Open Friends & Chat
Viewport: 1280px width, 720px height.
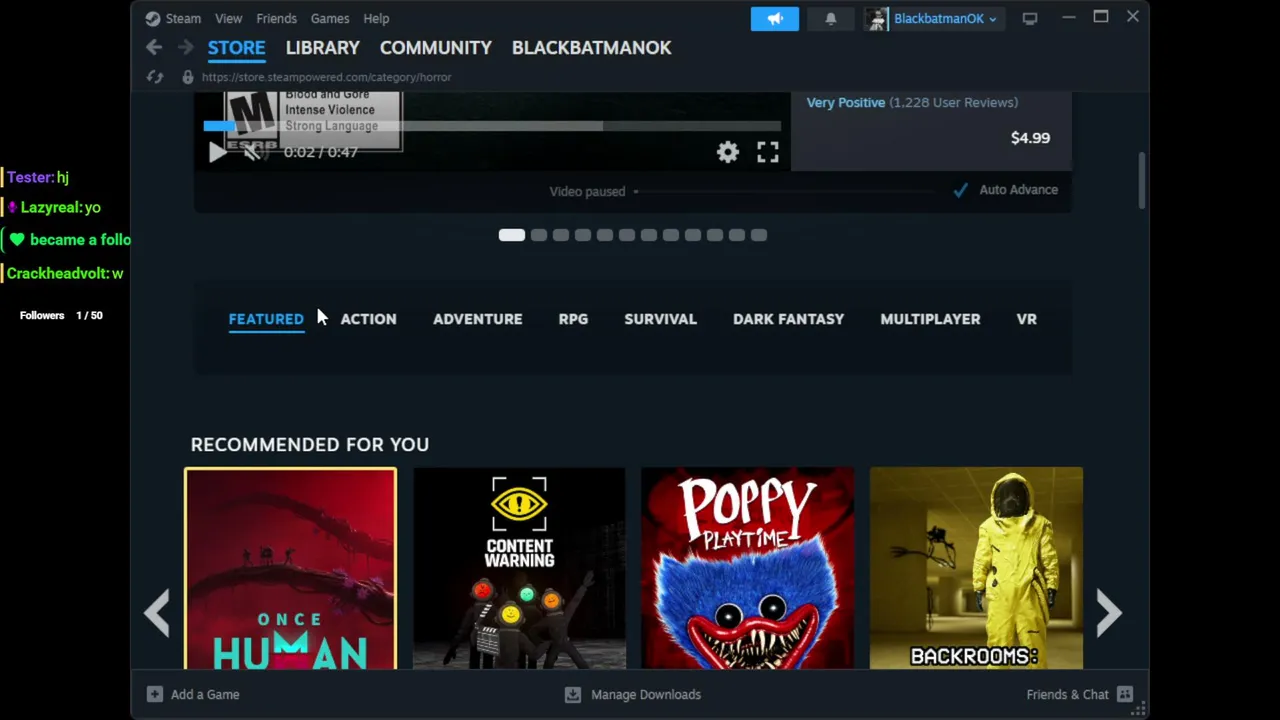1079,694
